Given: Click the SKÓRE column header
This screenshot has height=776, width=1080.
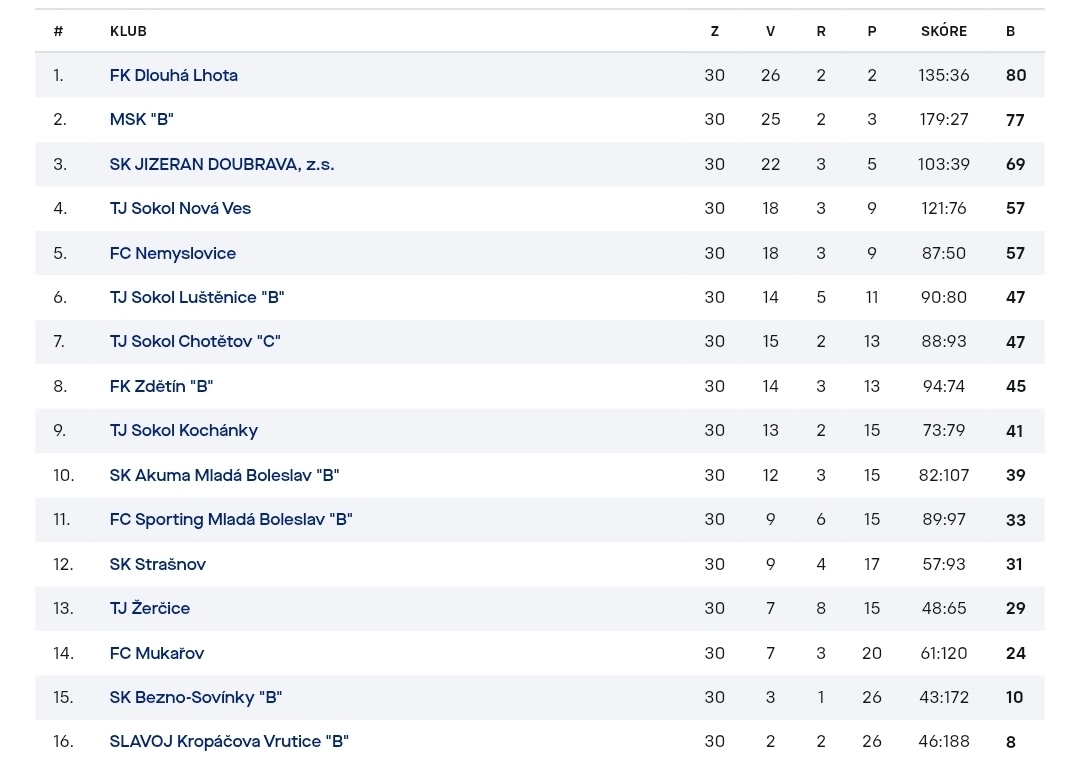Looking at the screenshot, I should point(944,31).
